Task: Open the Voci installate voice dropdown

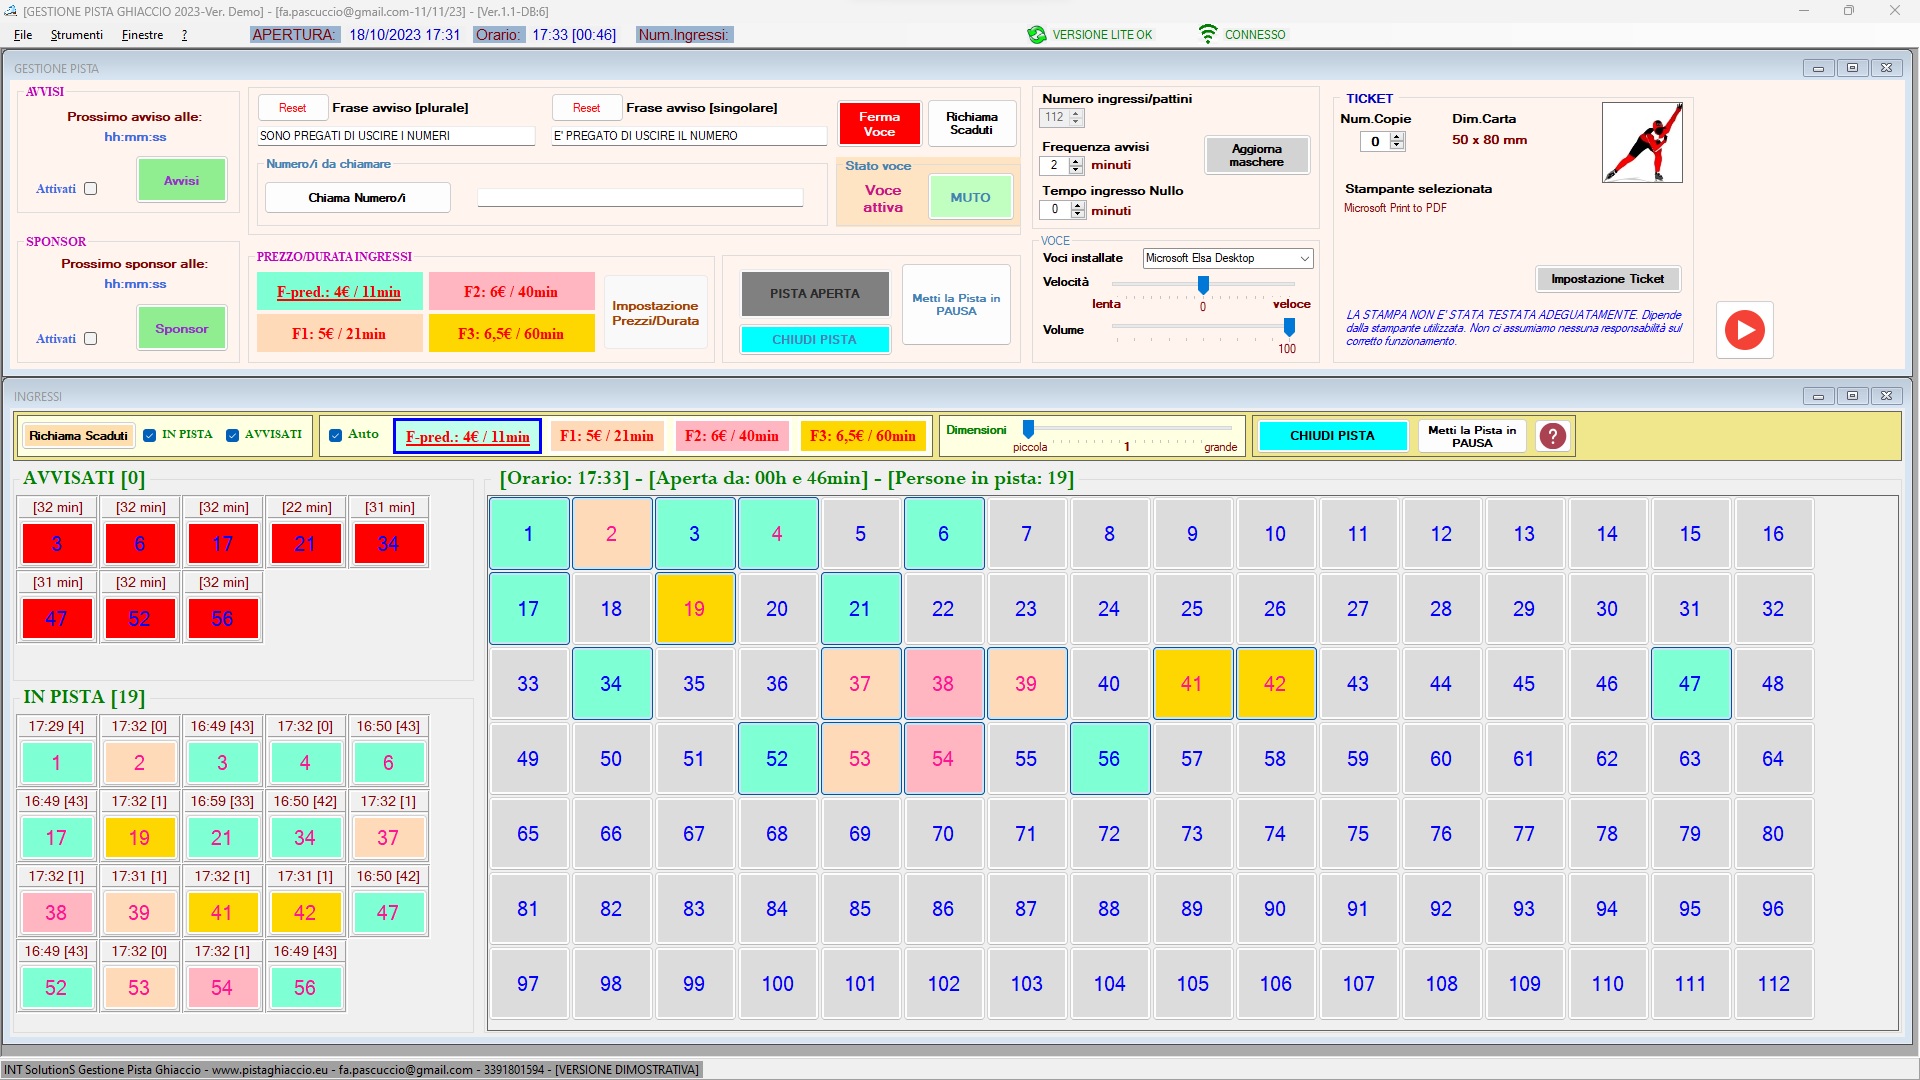Action: 1304,258
